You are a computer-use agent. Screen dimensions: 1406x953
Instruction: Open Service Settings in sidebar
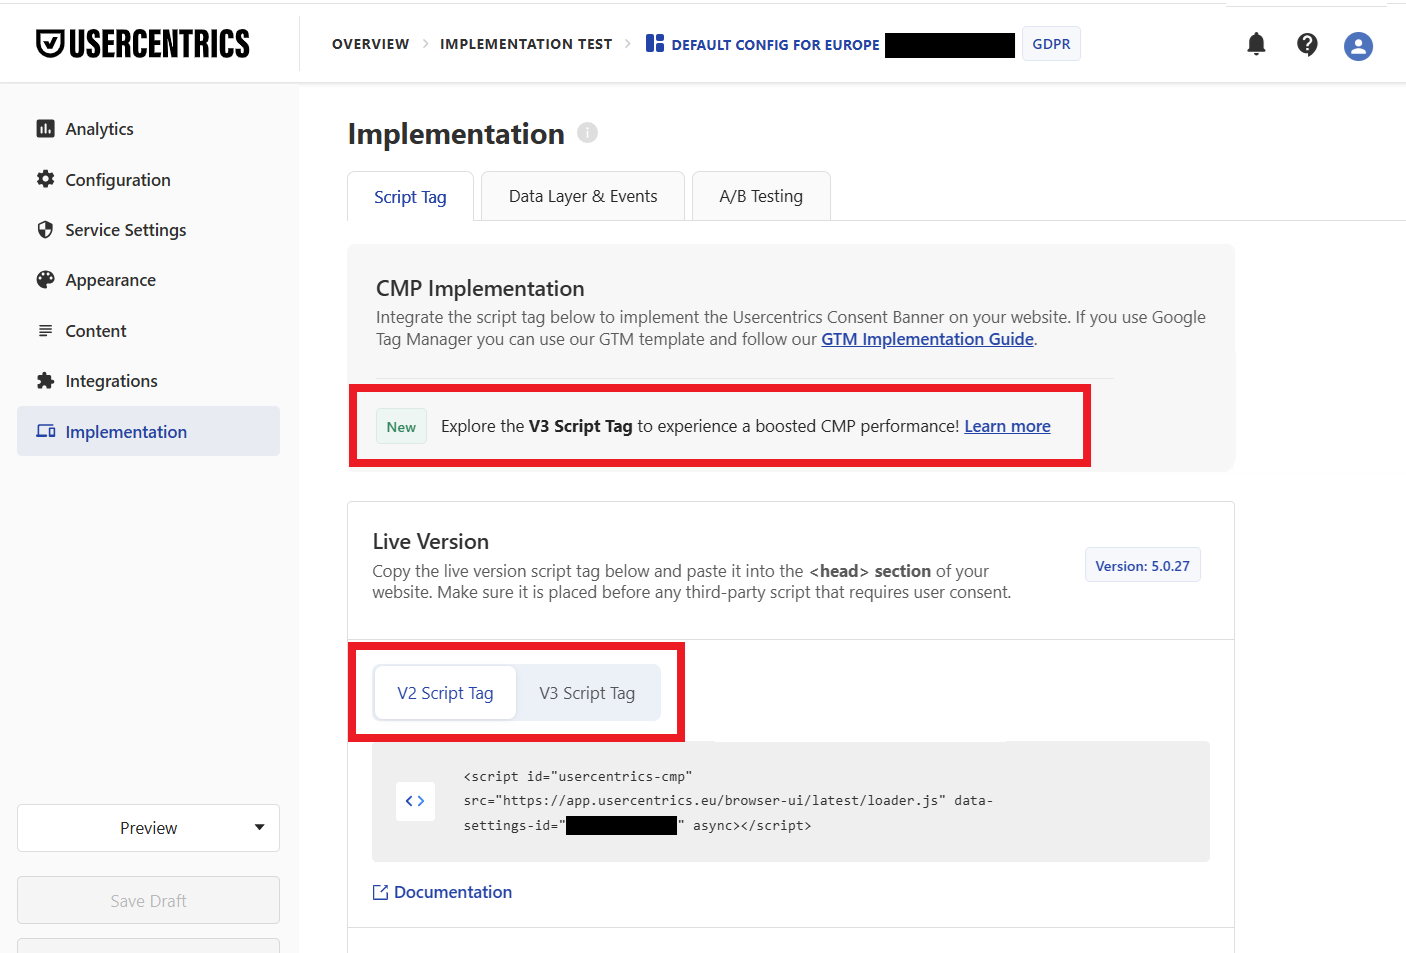click(x=126, y=230)
